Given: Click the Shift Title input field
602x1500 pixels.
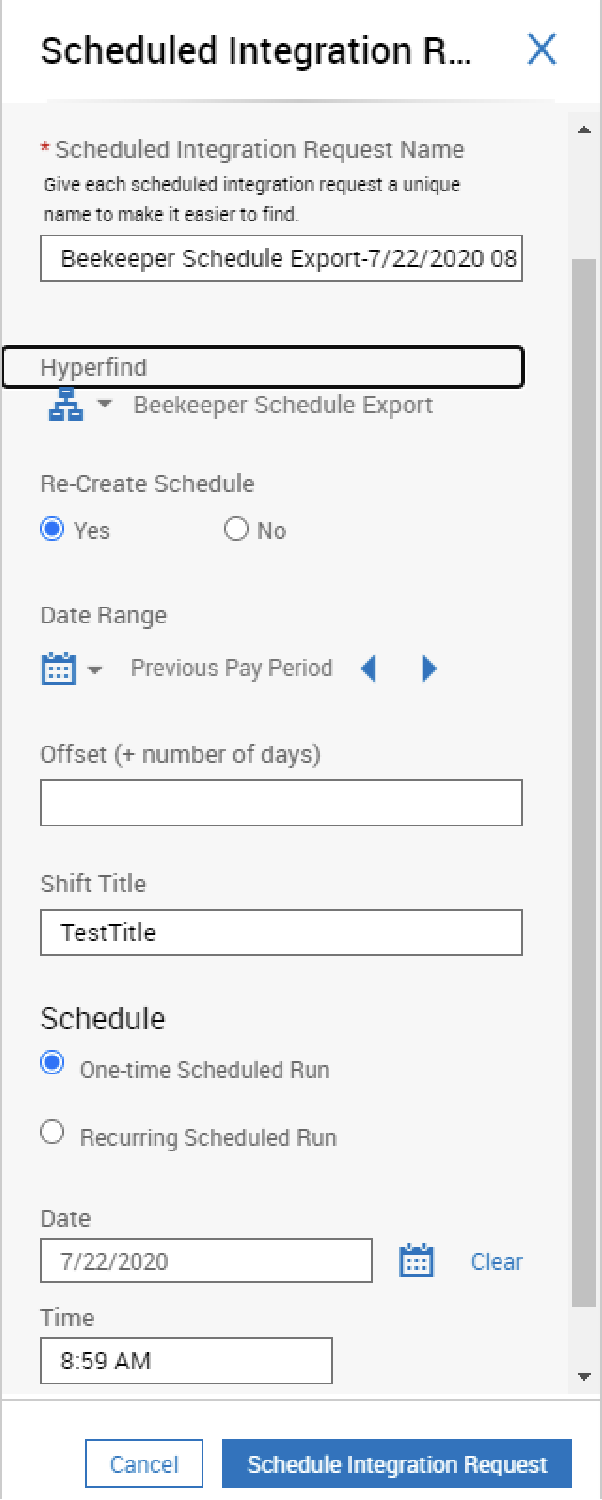Looking at the screenshot, I should point(281,933).
